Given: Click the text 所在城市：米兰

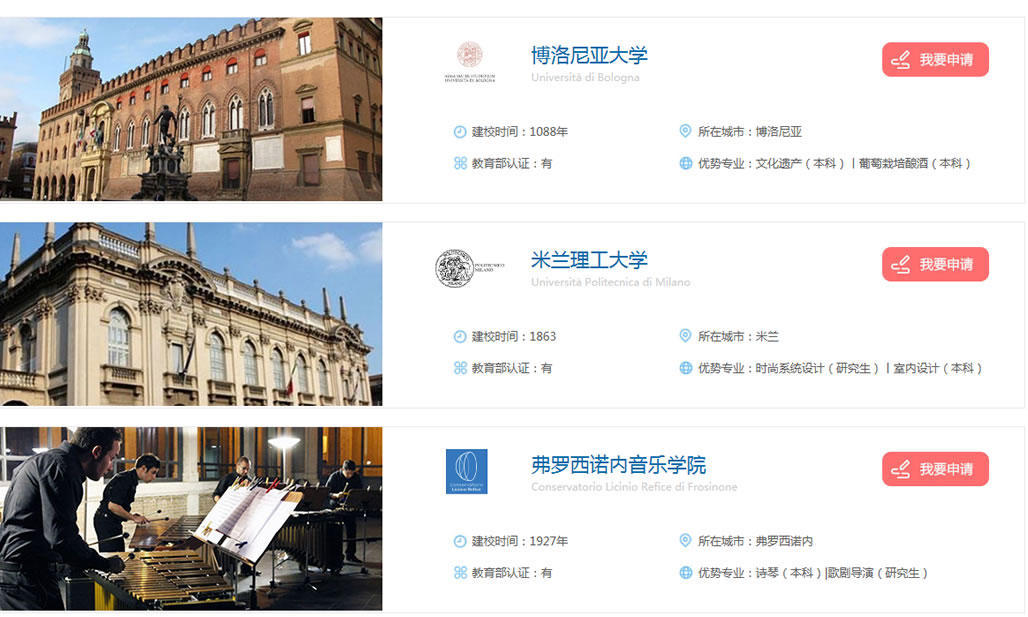Looking at the screenshot, I should click(738, 336).
